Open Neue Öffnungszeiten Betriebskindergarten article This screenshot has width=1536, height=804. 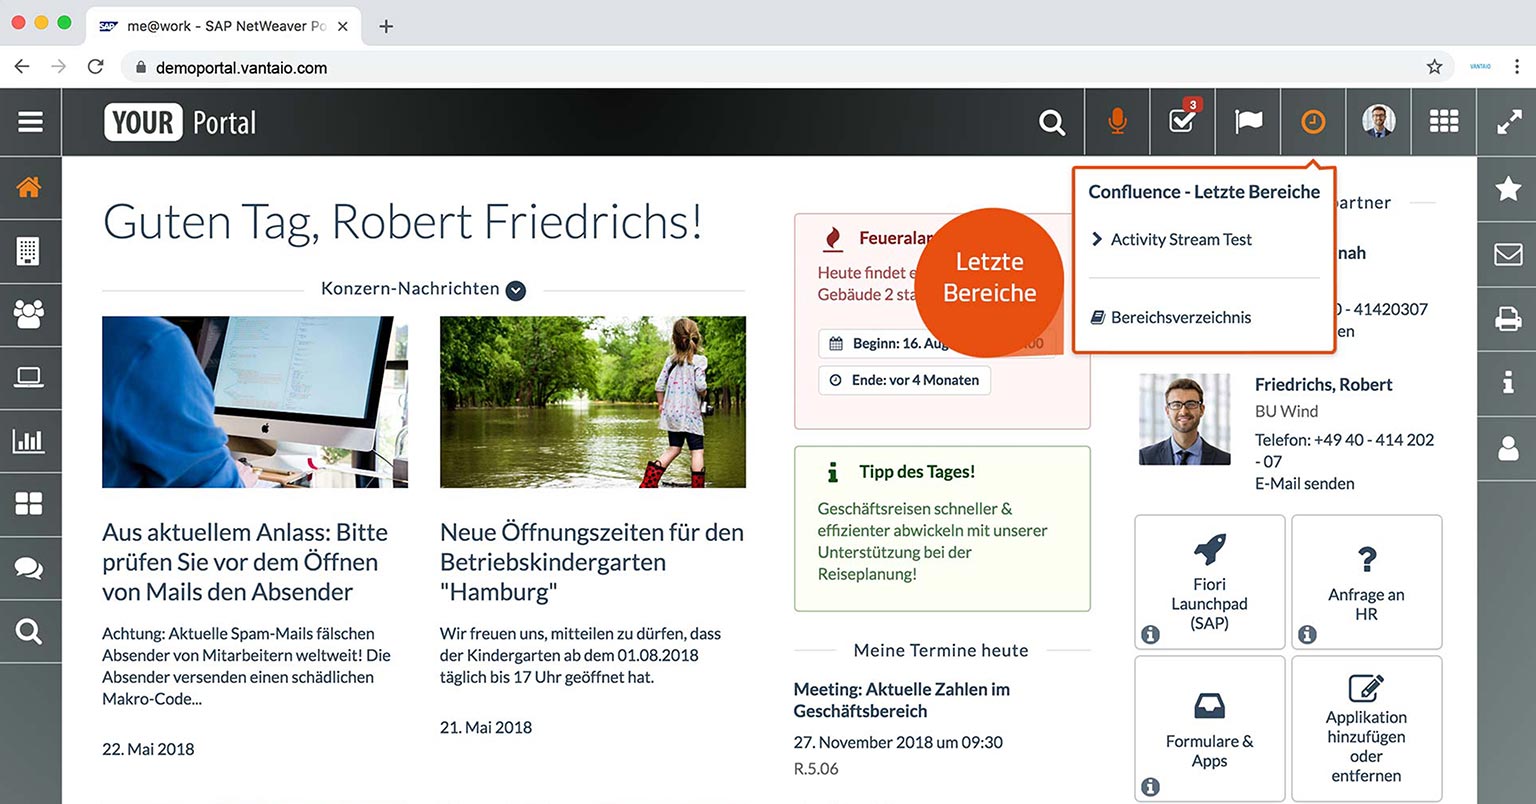(592, 561)
